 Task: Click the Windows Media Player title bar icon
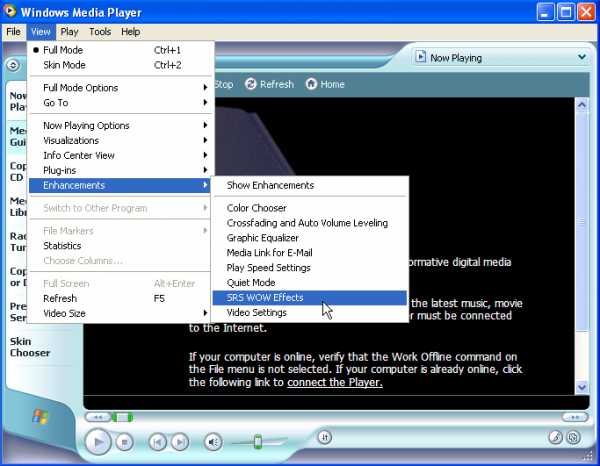coord(10,11)
